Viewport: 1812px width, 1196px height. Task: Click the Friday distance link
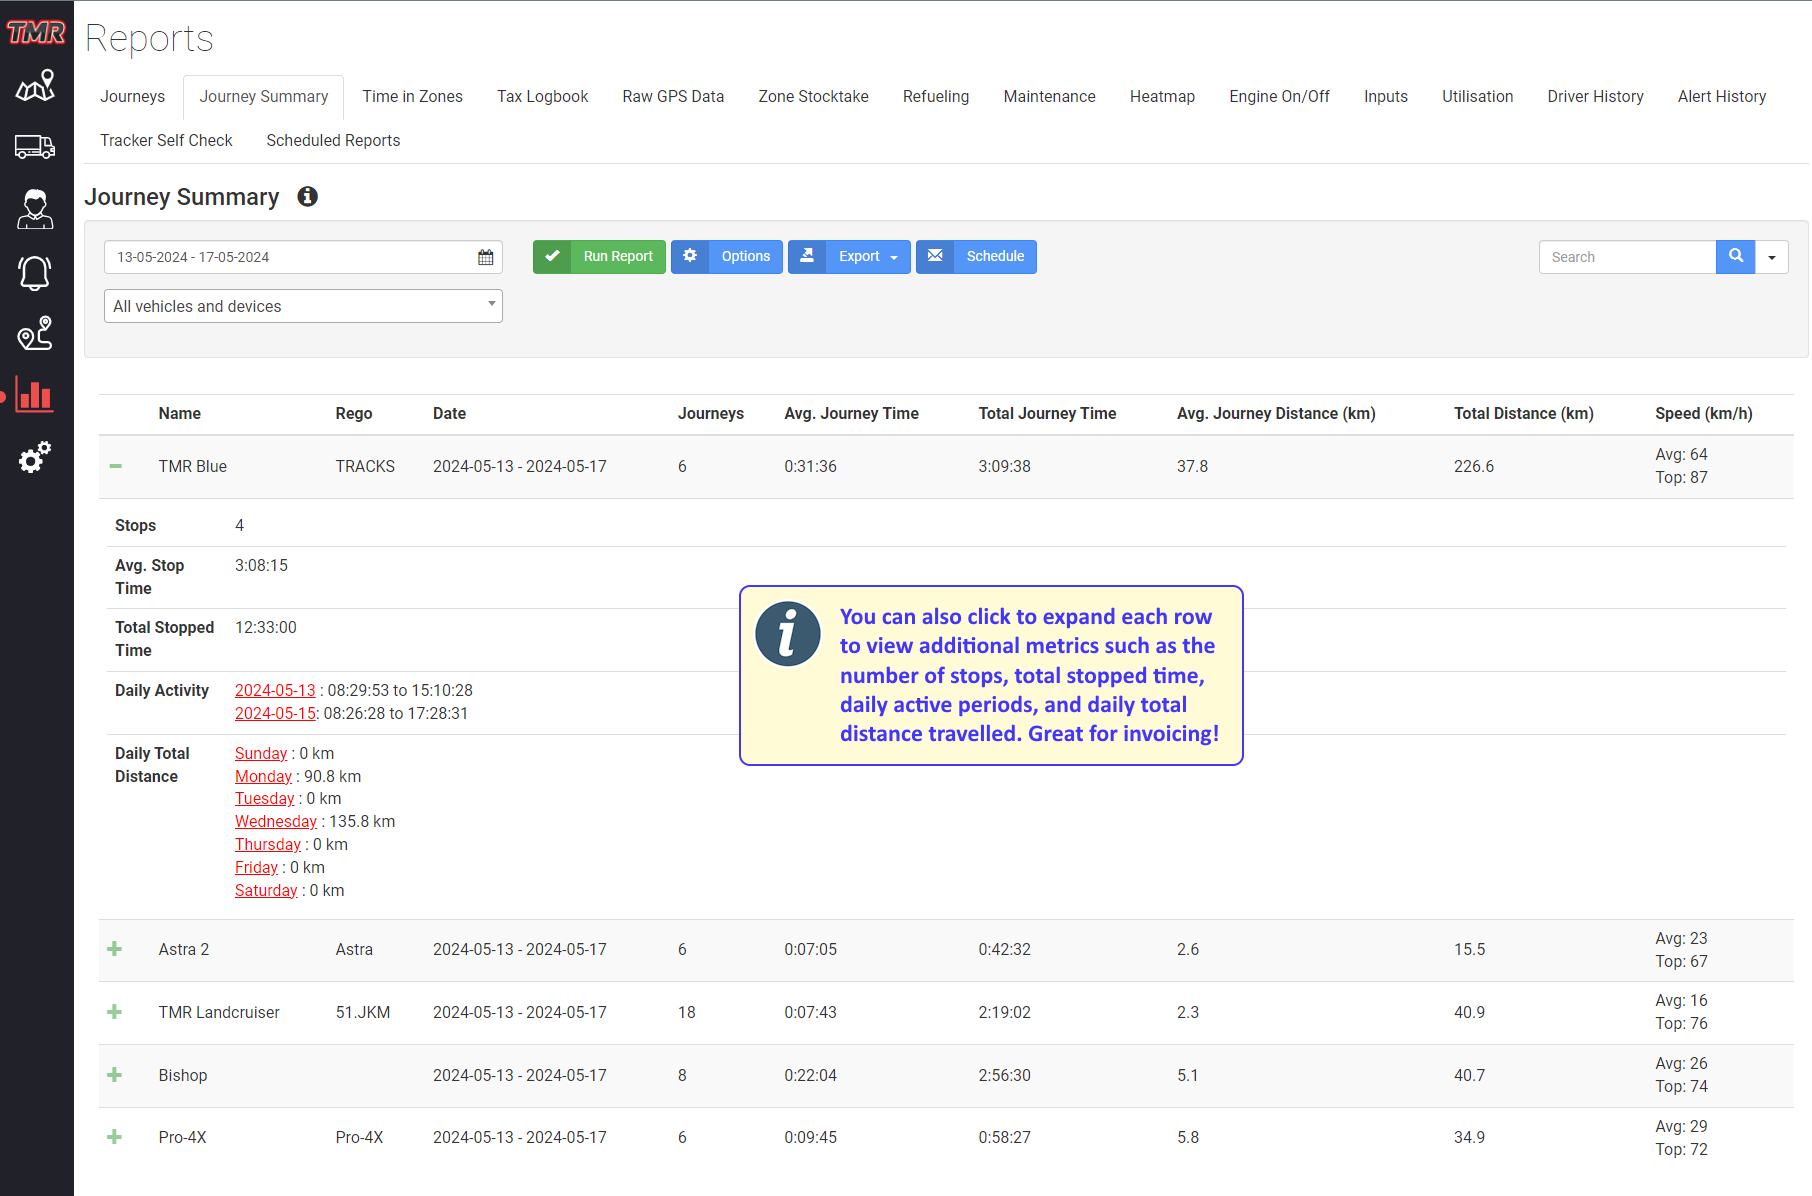coord(256,868)
